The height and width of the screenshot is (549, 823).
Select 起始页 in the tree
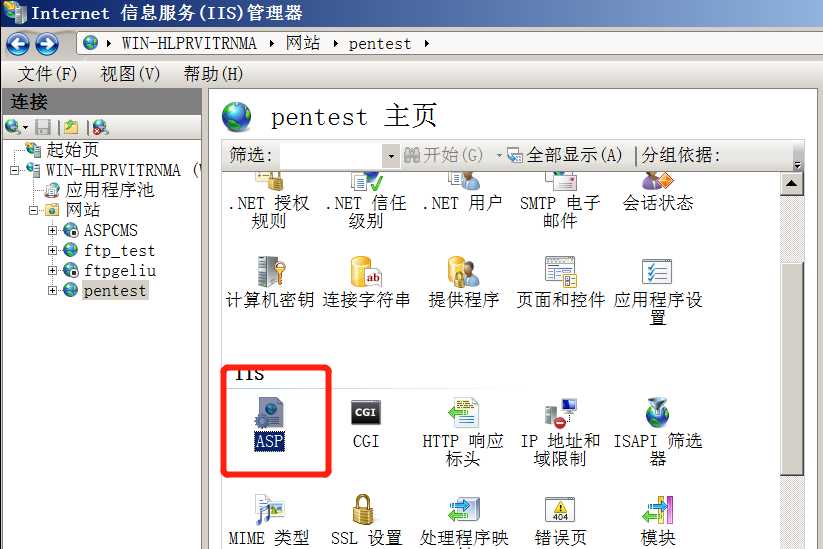coord(72,150)
